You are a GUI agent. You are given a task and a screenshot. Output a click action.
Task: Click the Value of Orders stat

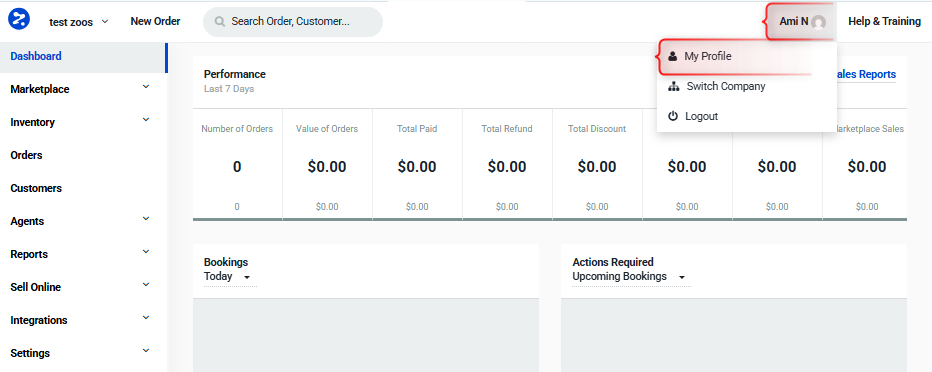tap(327, 165)
